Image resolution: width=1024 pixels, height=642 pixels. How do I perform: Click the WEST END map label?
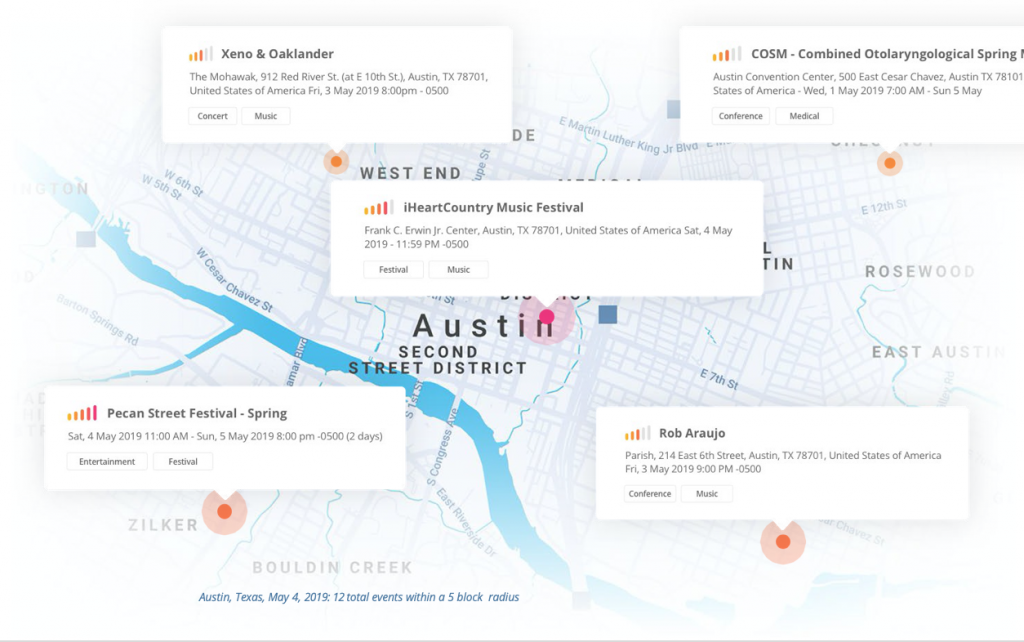(411, 173)
